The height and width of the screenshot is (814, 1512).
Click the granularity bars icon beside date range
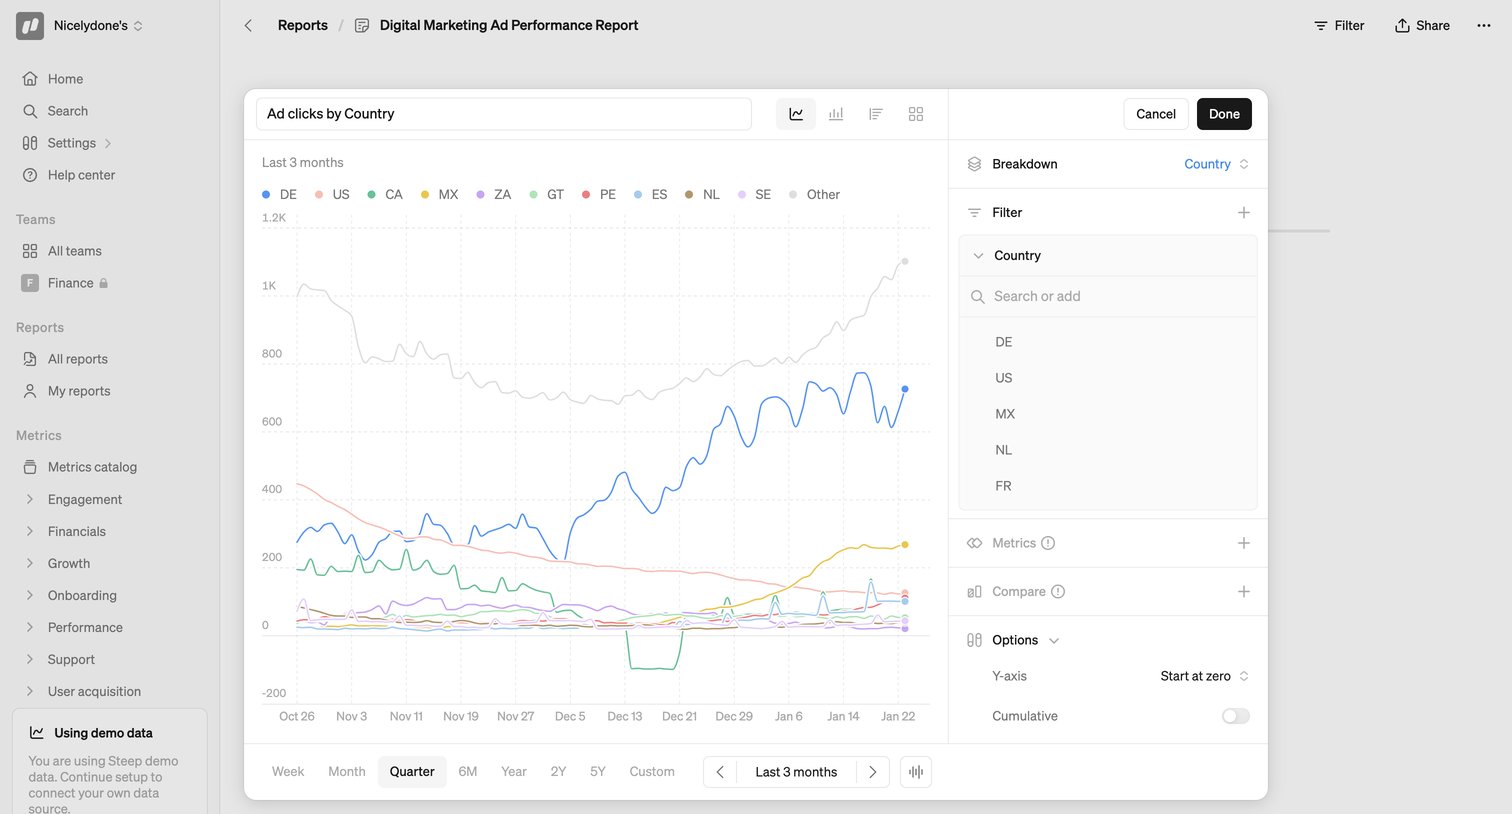click(x=916, y=772)
